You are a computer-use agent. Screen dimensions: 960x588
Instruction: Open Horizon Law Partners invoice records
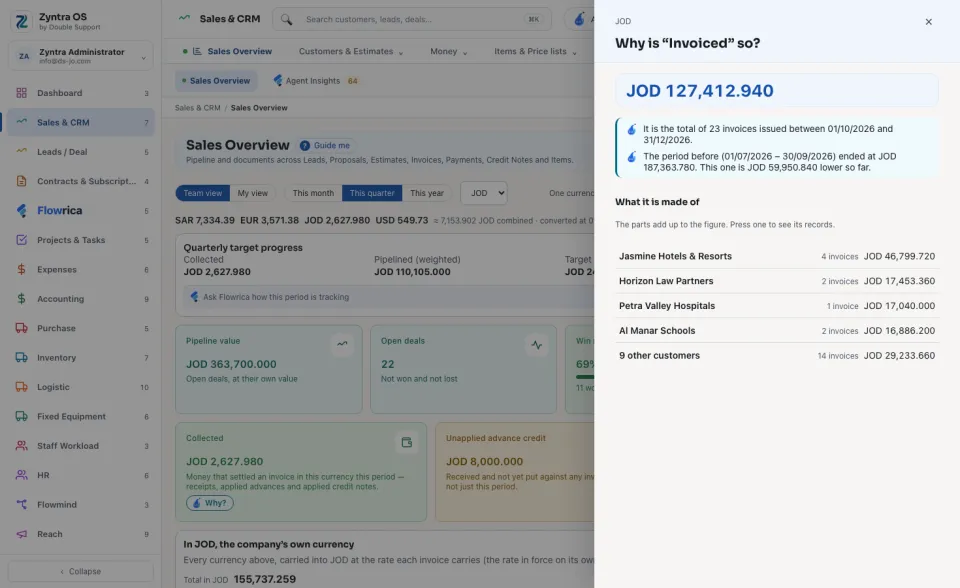click(777, 281)
